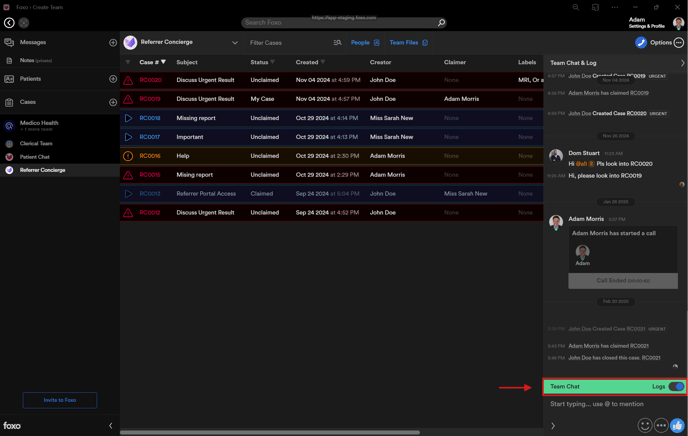Viewport: 688px width, 436px height.
Task: Click the urgent triangle icon for RC0012
Action: [x=128, y=213]
